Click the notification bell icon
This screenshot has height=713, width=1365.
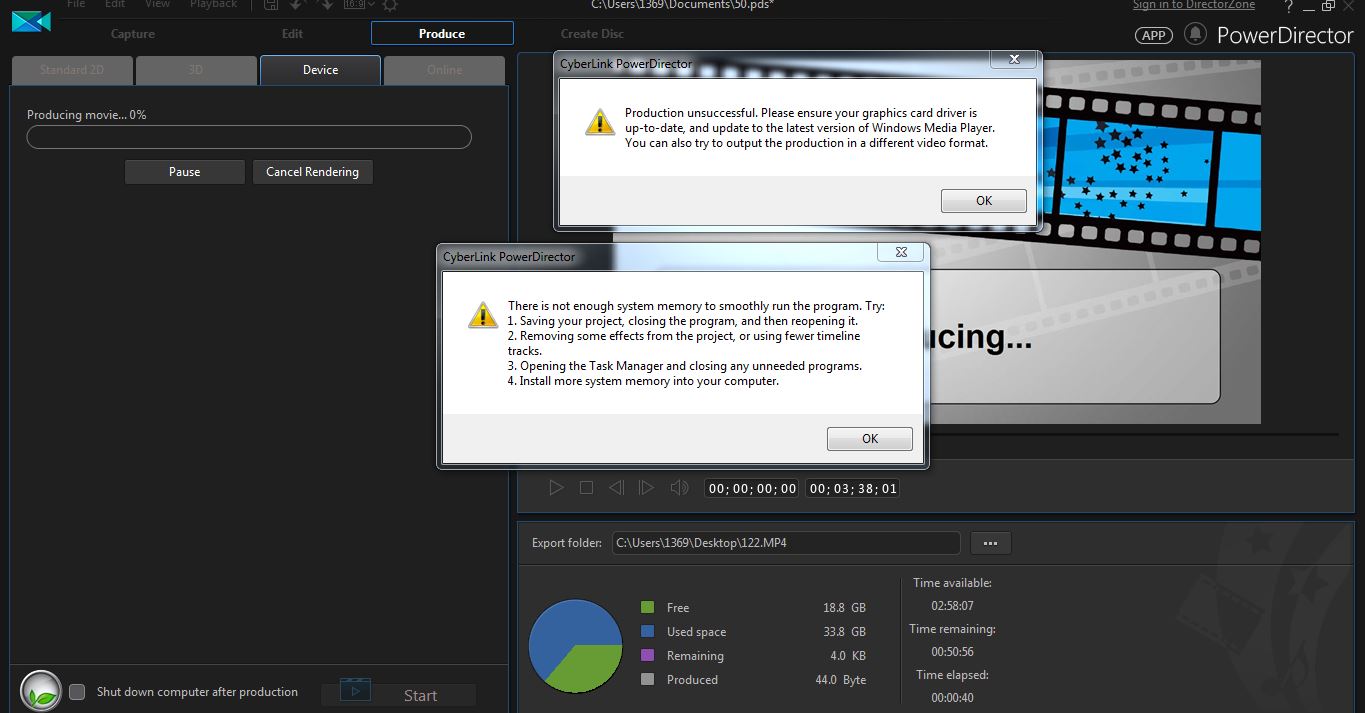[x=1195, y=35]
